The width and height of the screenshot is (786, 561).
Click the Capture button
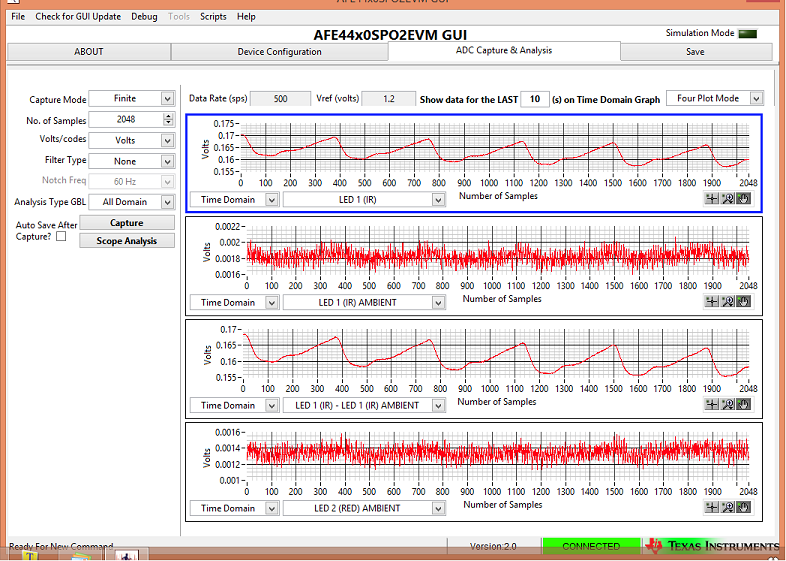127,223
